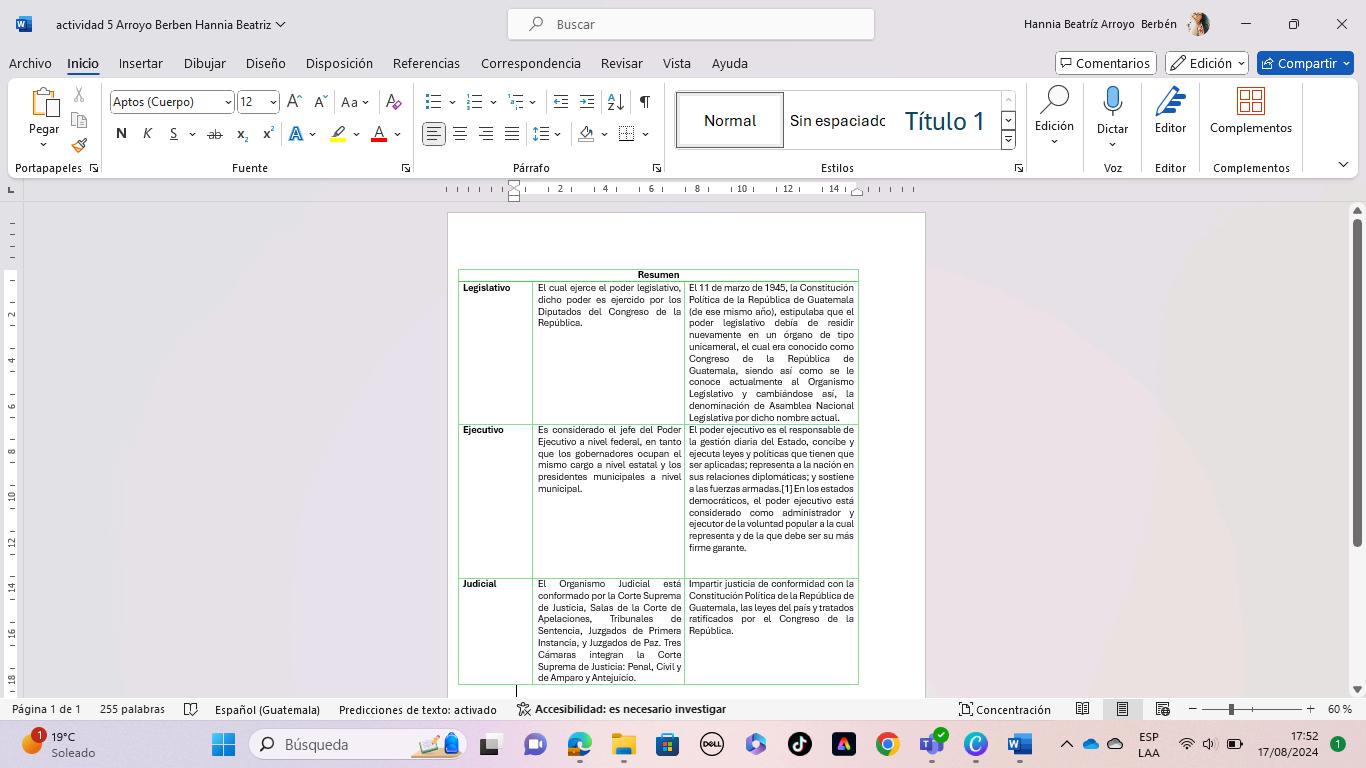
Task: Apply the red font color
Action: coord(379,134)
